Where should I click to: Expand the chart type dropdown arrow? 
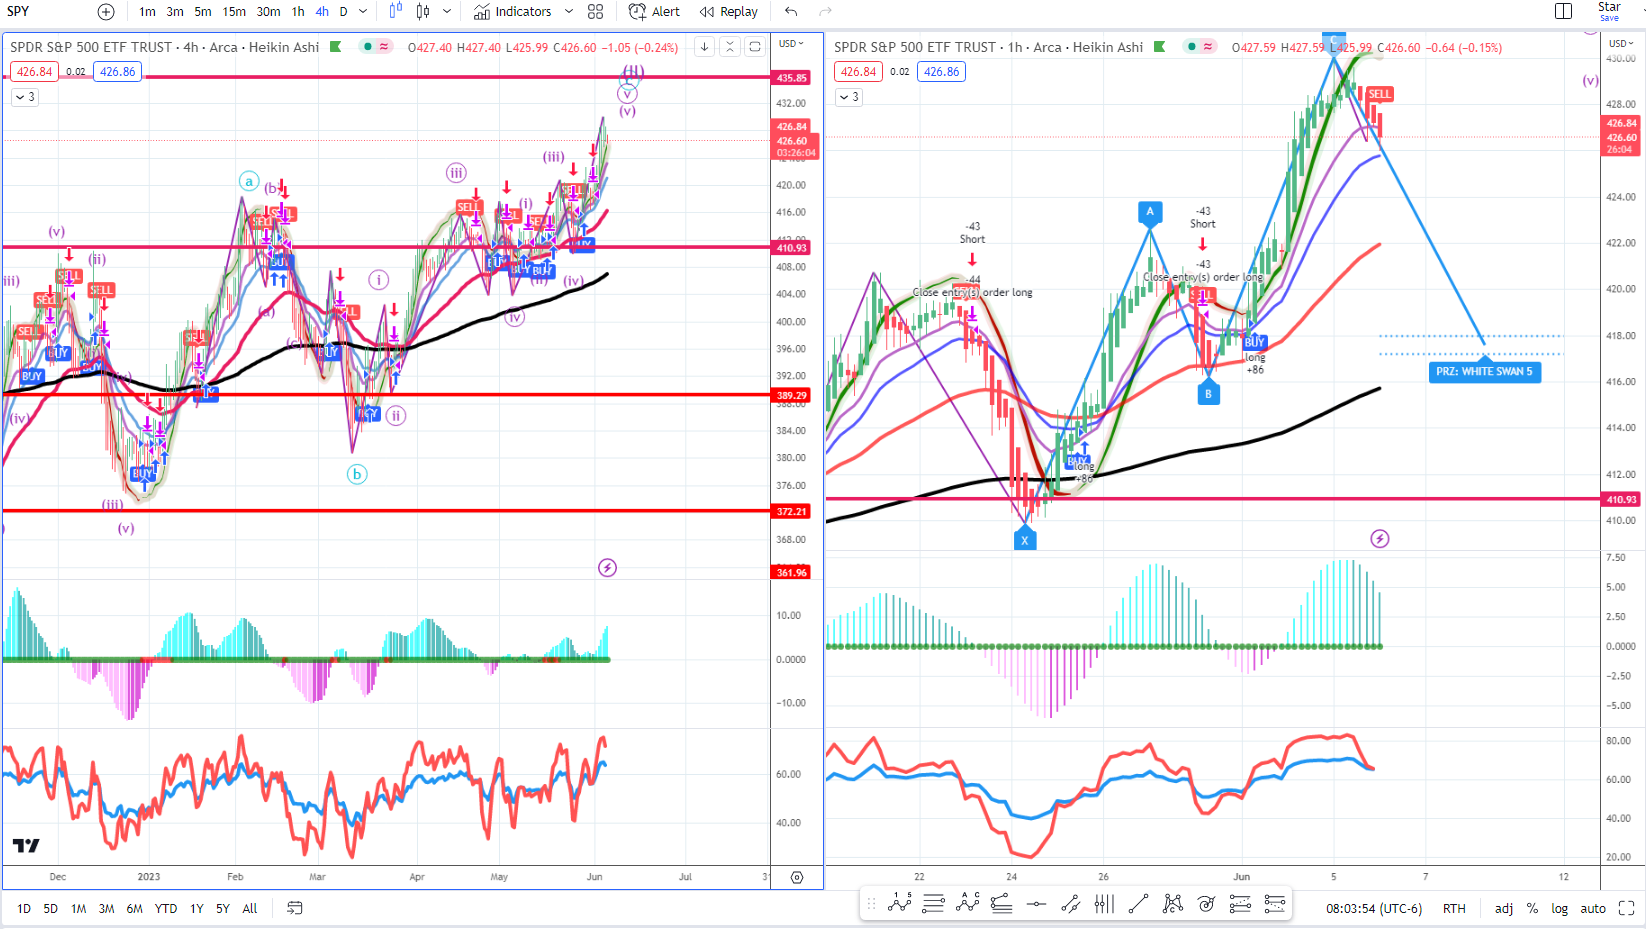click(x=447, y=12)
